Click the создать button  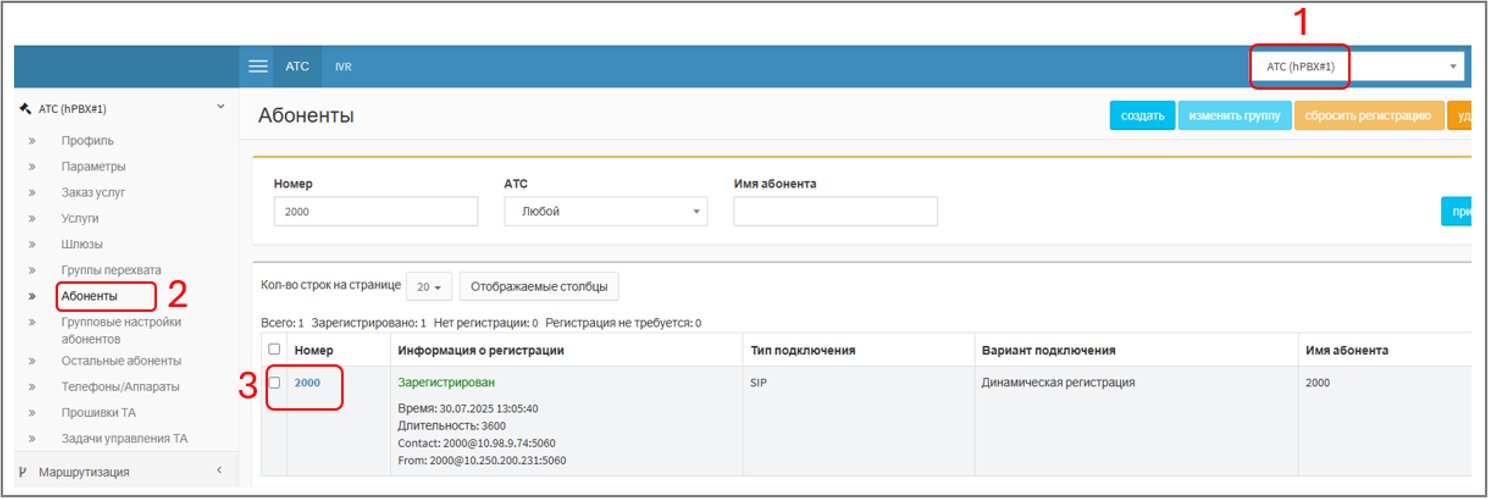click(x=1142, y=116)
